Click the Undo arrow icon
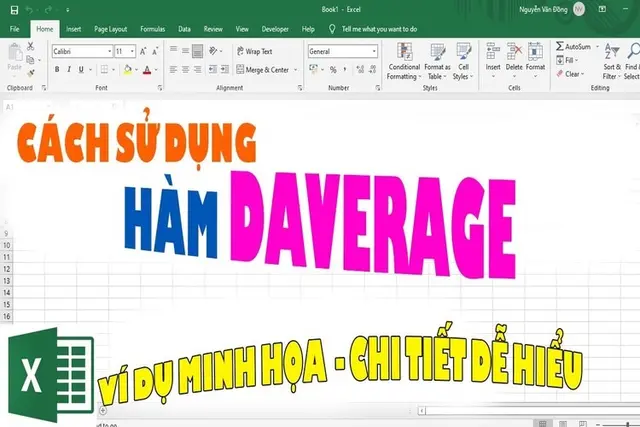Image resolution: width=640 pixels, height=427 pixels. tap(30, 10)
